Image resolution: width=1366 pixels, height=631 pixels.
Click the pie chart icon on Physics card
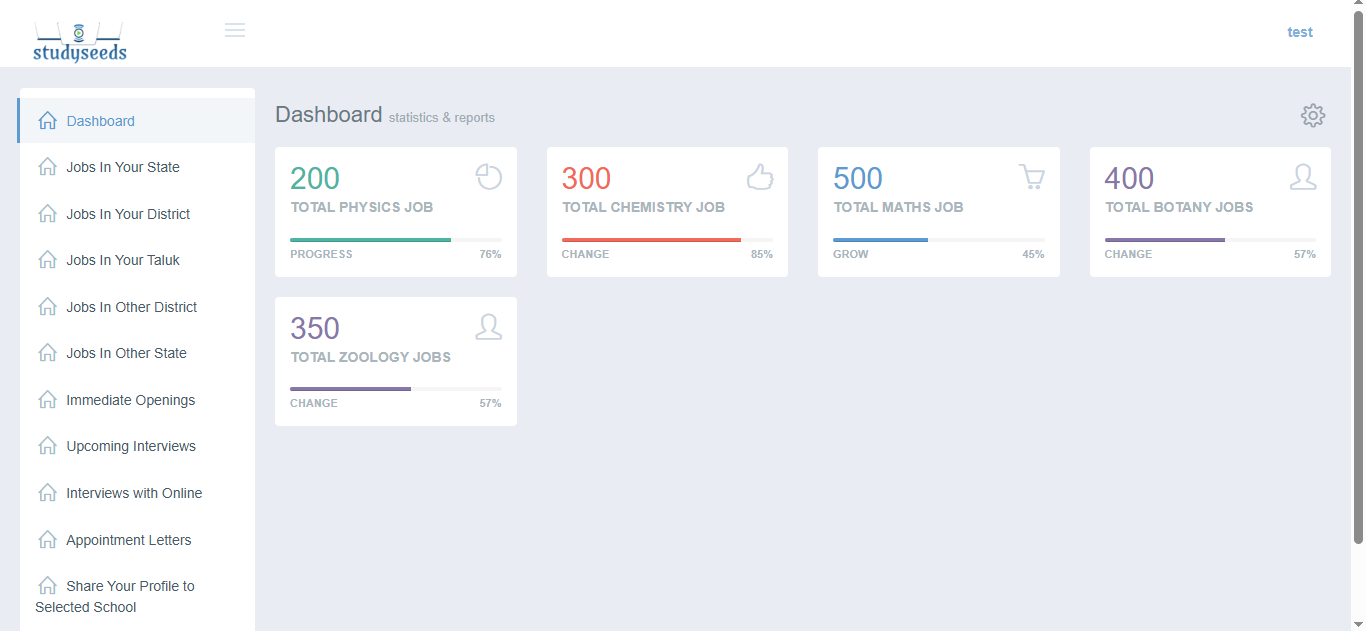coord(488,177)
